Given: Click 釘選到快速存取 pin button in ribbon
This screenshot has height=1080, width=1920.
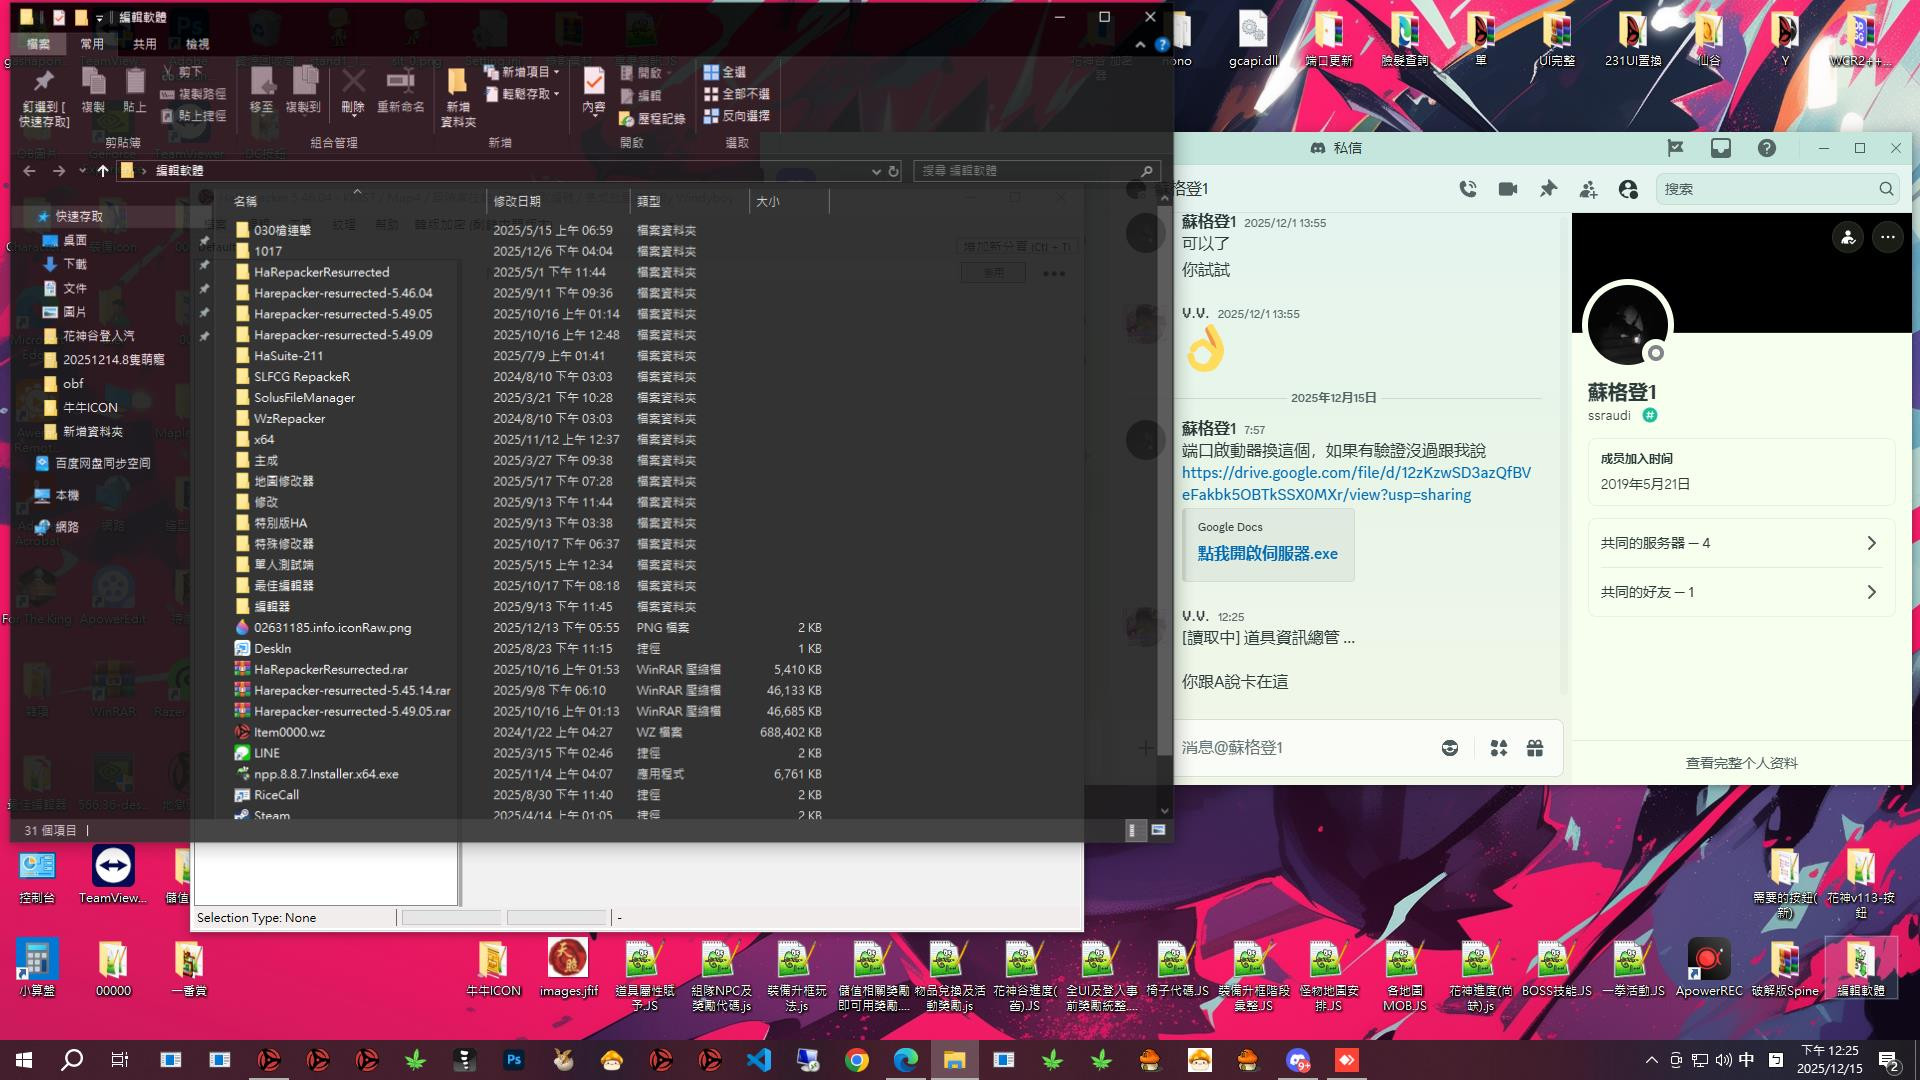Looking at the screenshot, I should pyautogui.click(x=44, y=97).
